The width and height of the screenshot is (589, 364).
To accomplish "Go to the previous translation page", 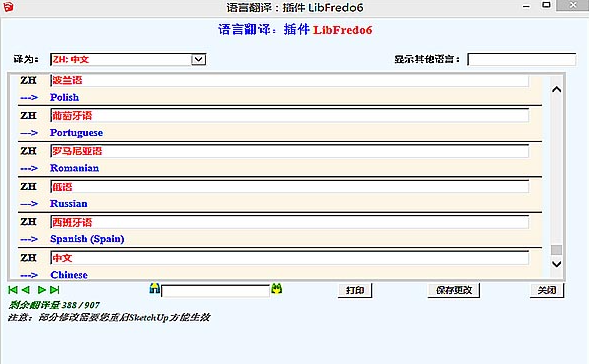I will 26,290.
